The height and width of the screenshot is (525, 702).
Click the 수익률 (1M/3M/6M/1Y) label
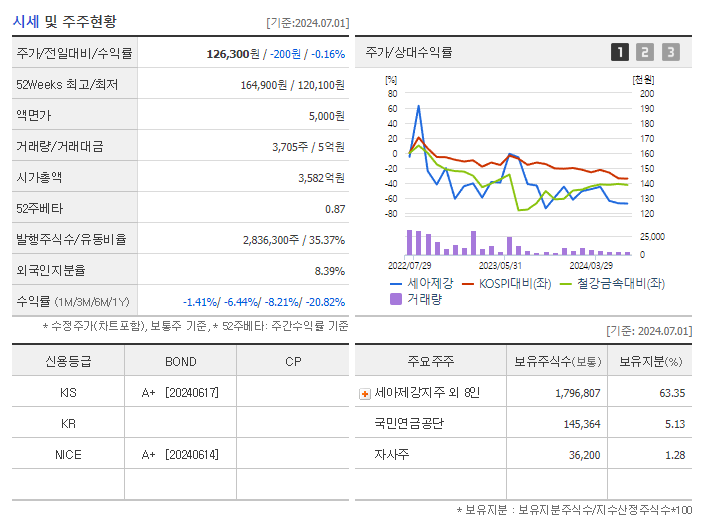click(73, 301)
